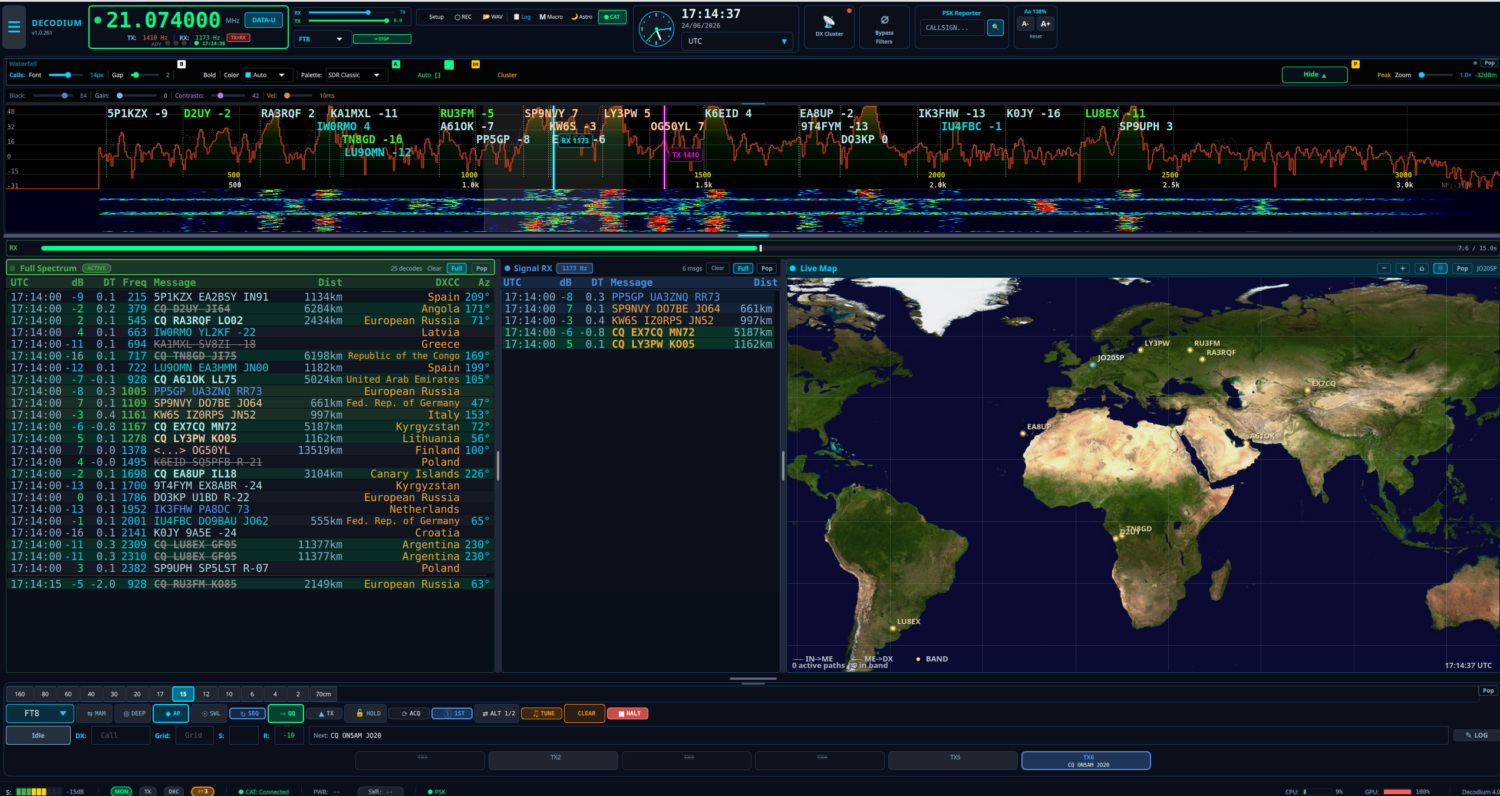1500x796 pixels.
Task: Hide the waterfall controls with Hide button
Action: 1314,75
